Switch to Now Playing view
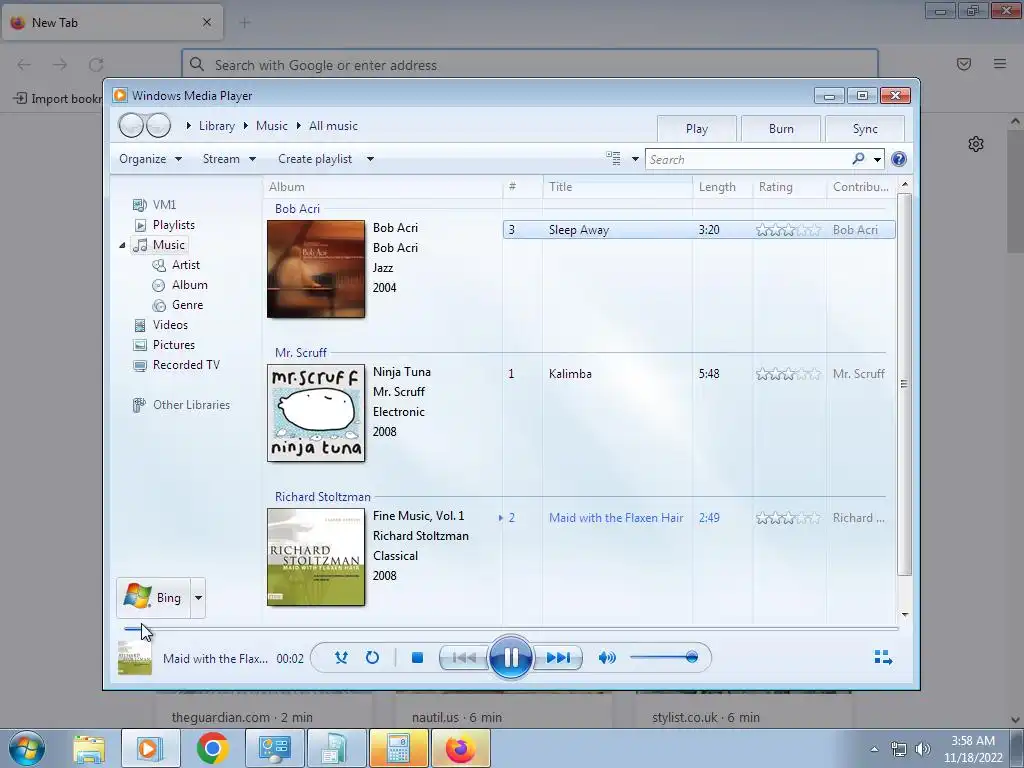This screenshot has width=1024, height=768. tap(883, 658)
